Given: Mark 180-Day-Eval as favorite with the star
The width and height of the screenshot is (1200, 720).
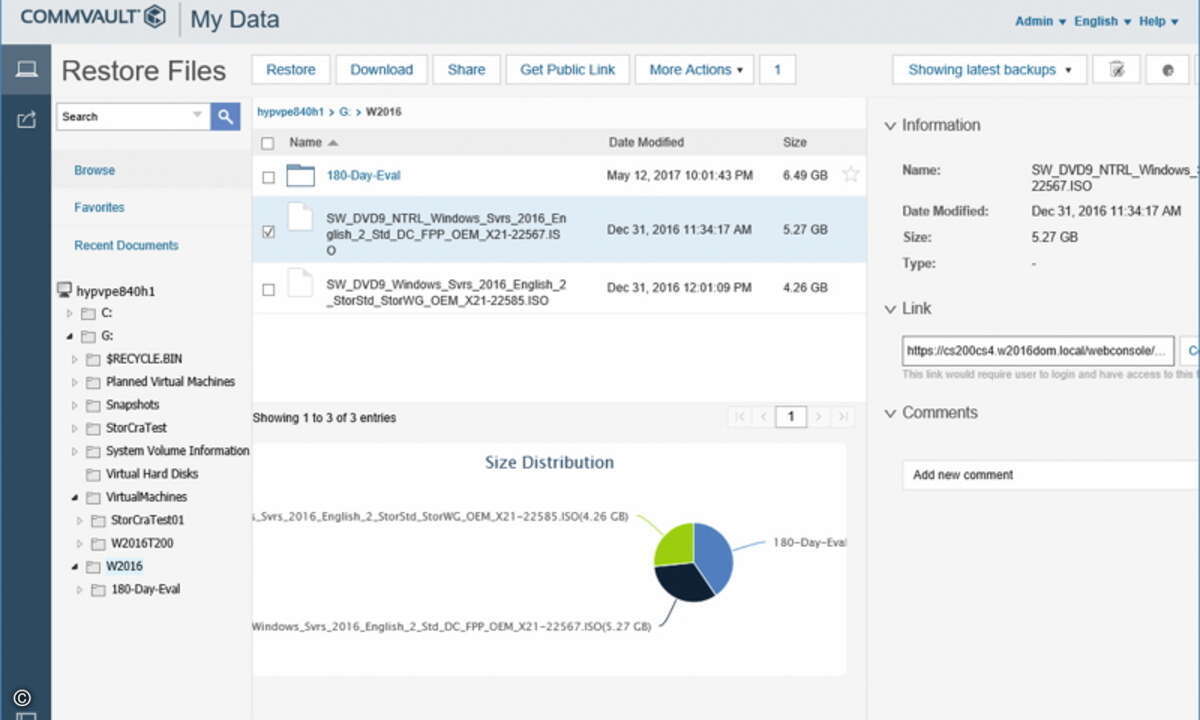Looking at the screenshot, I should tap(851, 175).
